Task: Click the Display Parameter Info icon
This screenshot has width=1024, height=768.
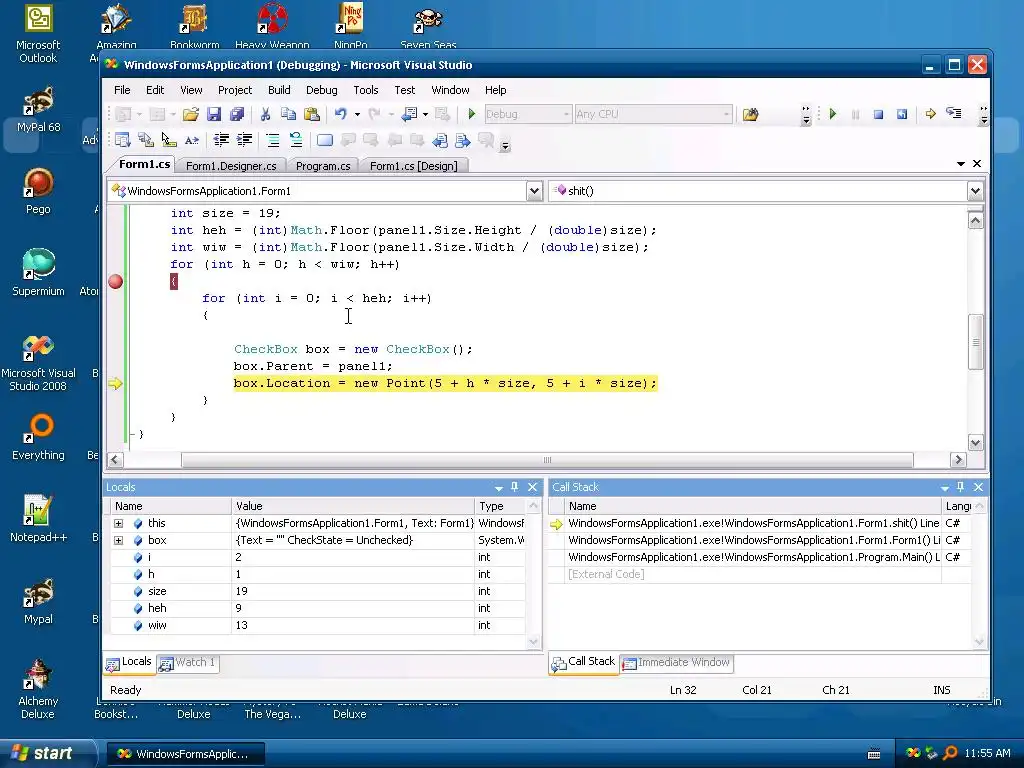Action: click(x=146, y=140)
